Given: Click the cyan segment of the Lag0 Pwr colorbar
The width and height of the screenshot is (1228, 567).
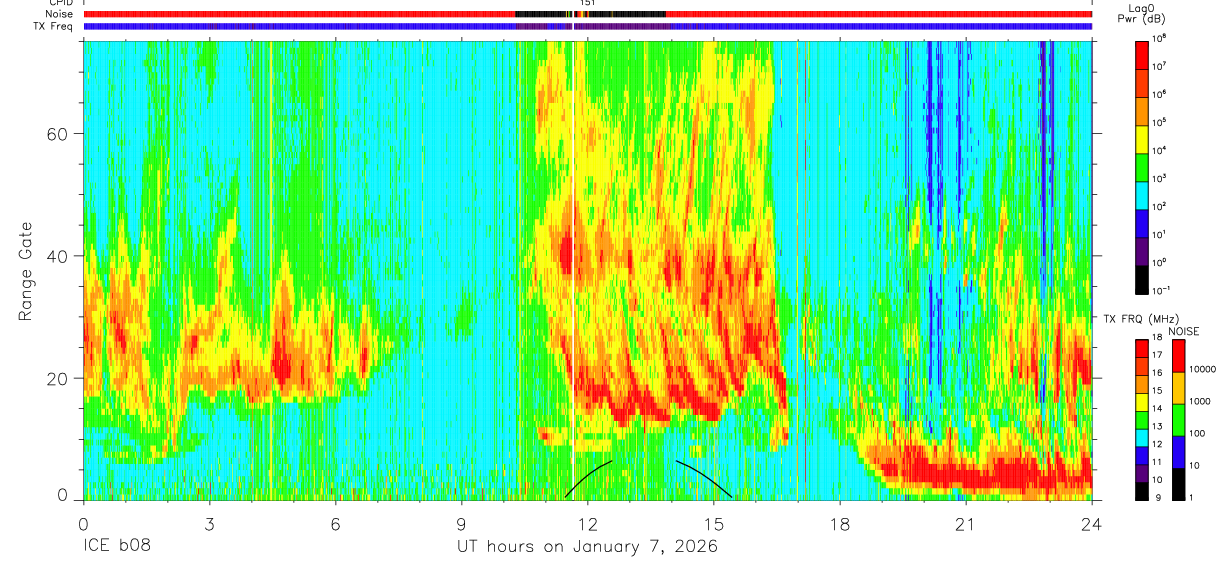Looking at the screenshot, I should [x=1142, y=195].
